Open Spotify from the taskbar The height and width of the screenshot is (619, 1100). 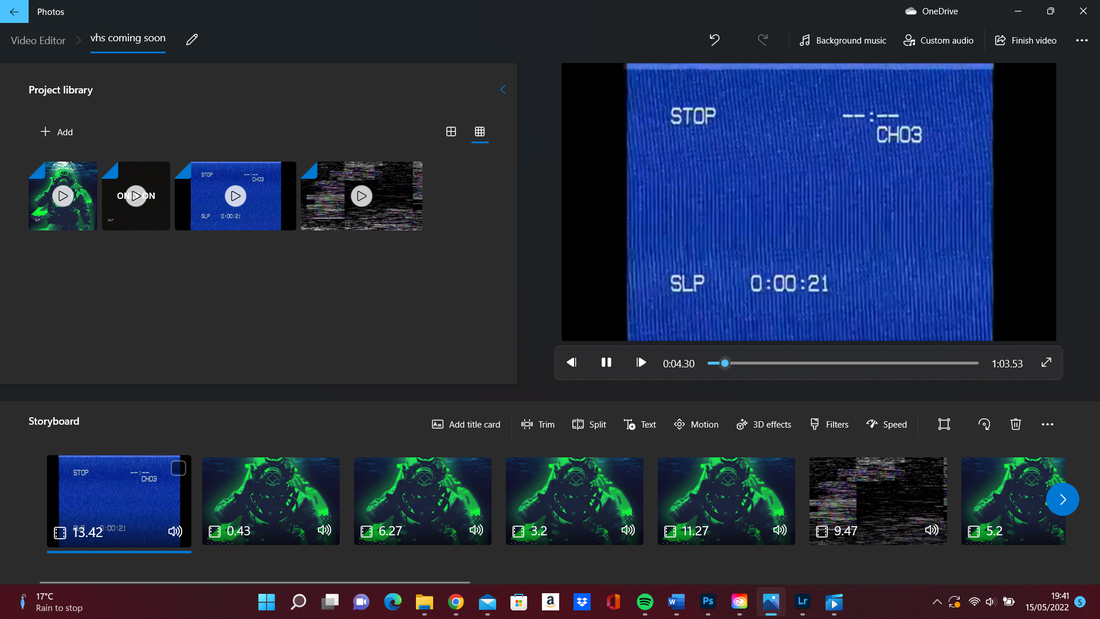[645, 602]
